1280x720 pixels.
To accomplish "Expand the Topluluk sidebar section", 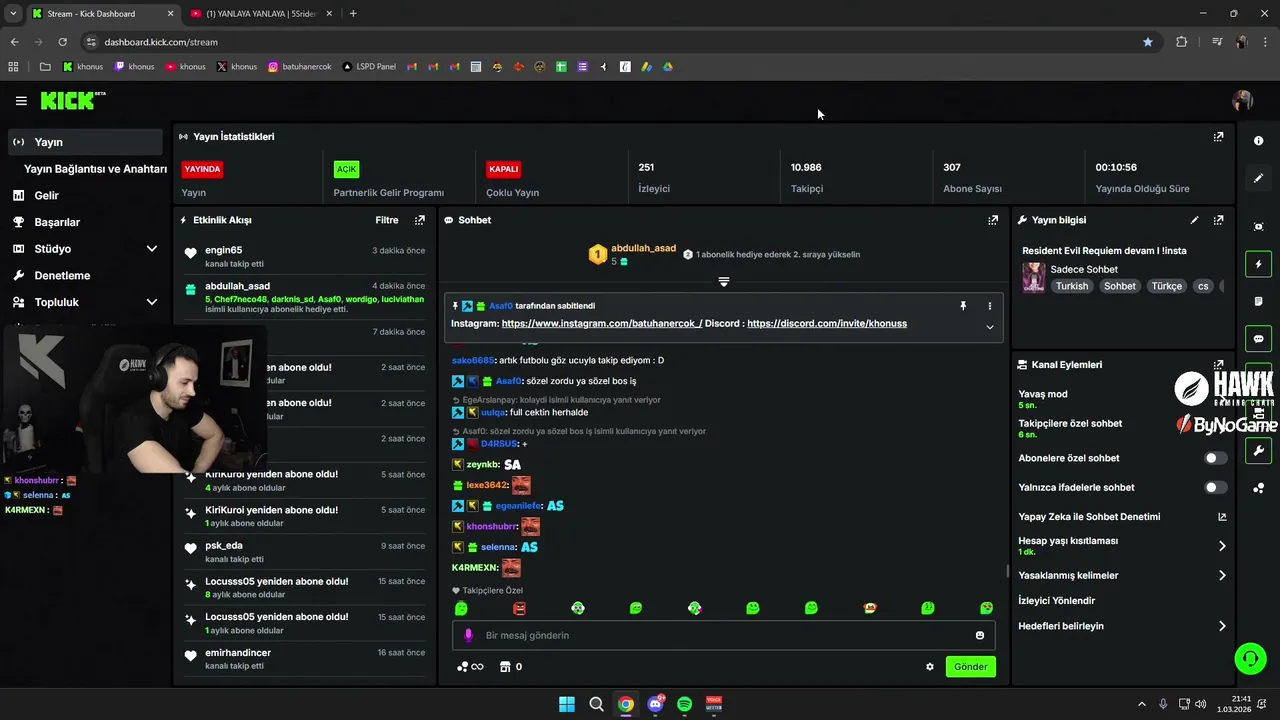I will coord(151,302).
